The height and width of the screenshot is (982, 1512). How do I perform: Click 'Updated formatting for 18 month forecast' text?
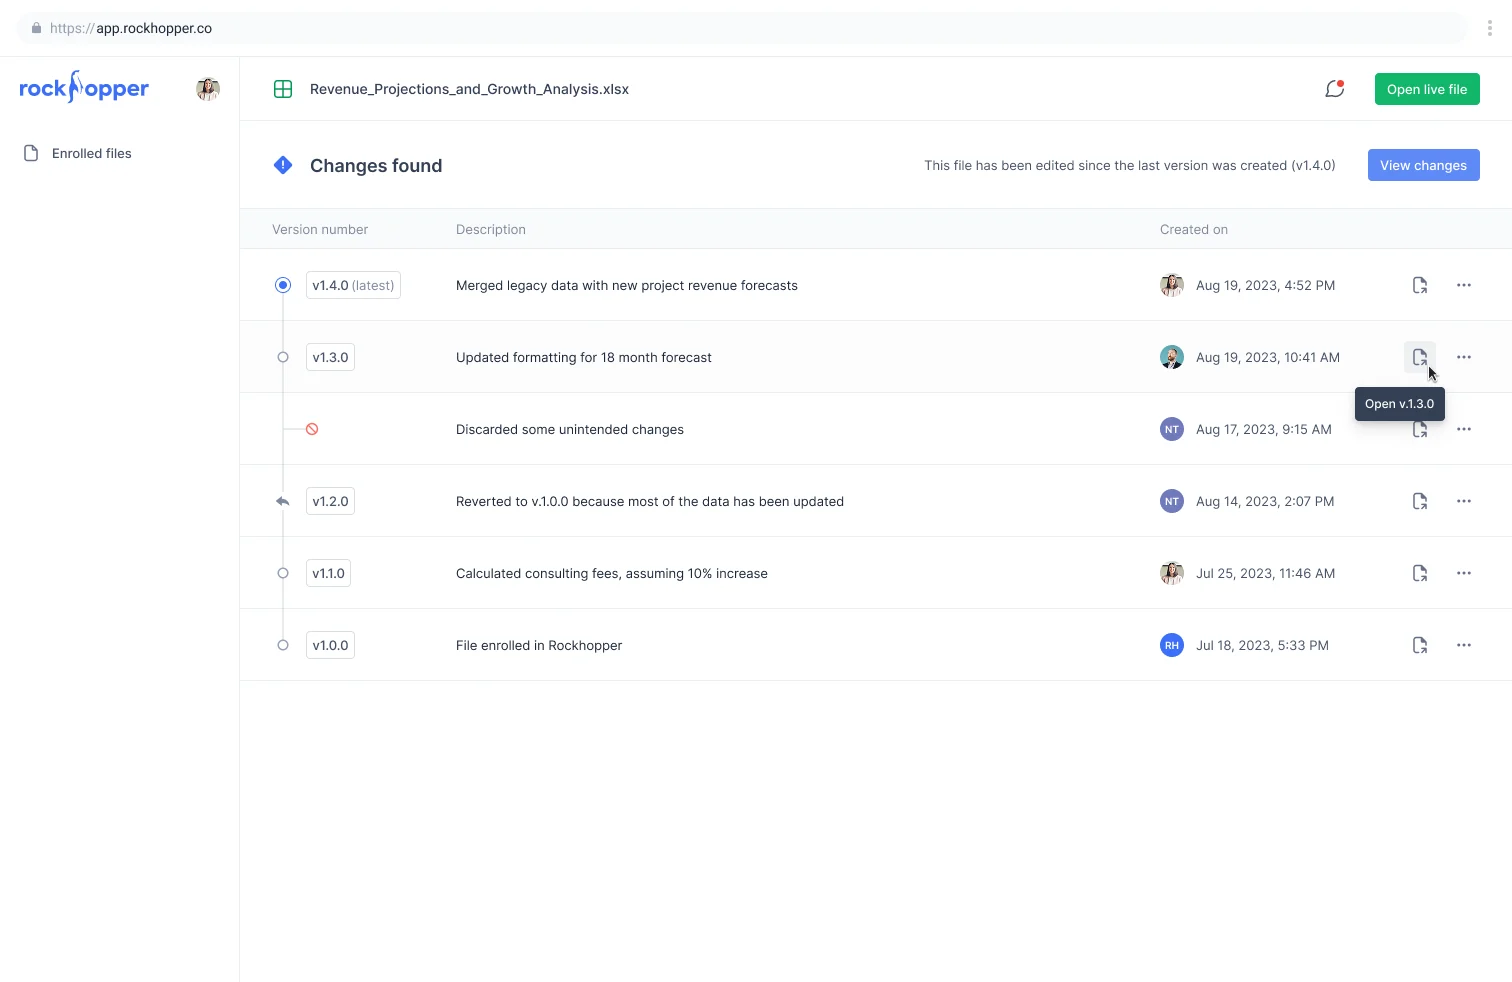[584, 357]
